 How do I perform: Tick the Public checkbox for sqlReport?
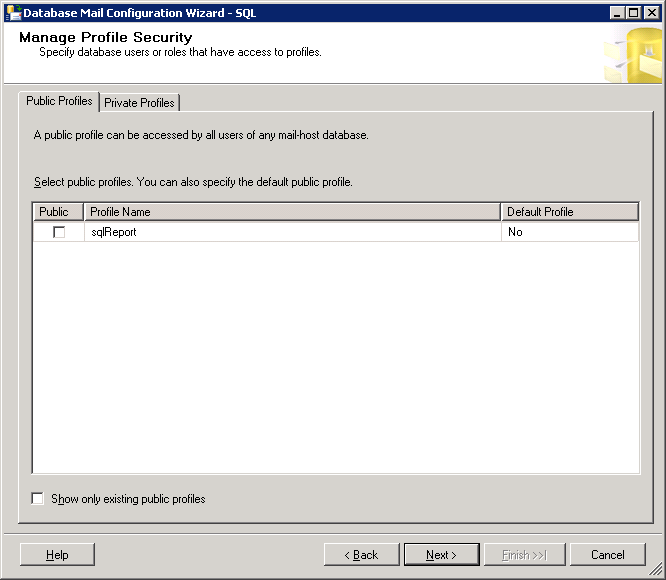click(x=59, y=232)
